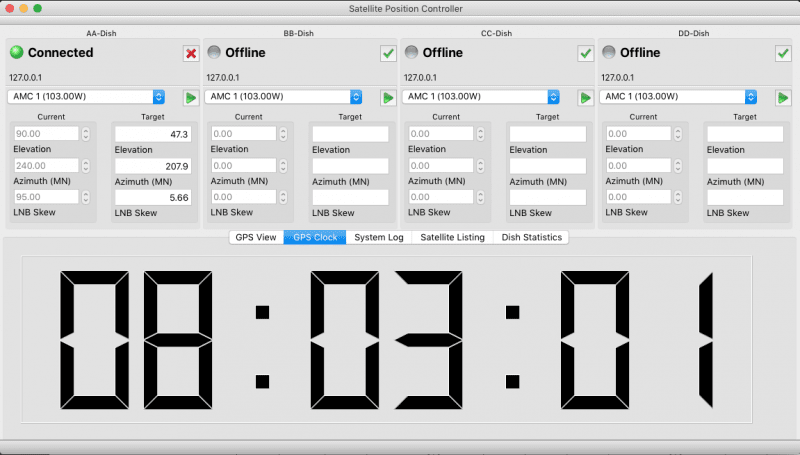Switch to the GPS View tab
This screenshot has width=800, height=455.
254,237
